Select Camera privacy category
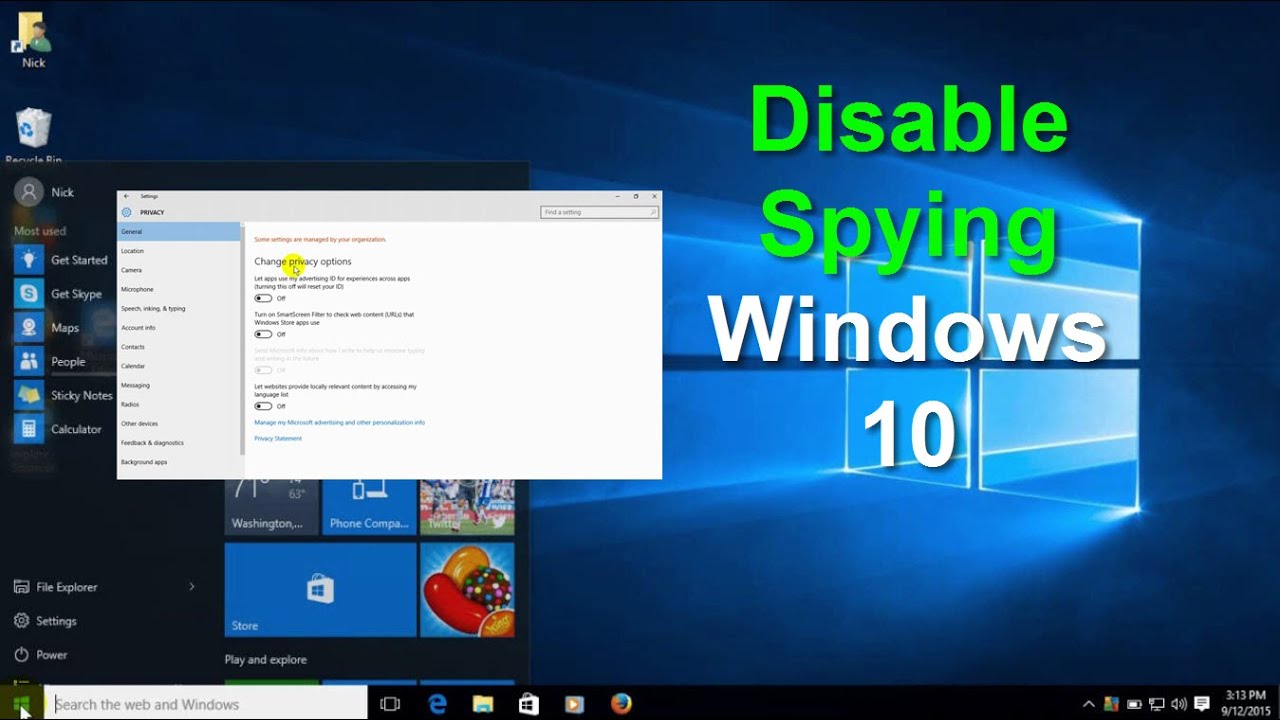Image resolution: width=1280 pixels, height=720 pixels. (x=178, y=270)
